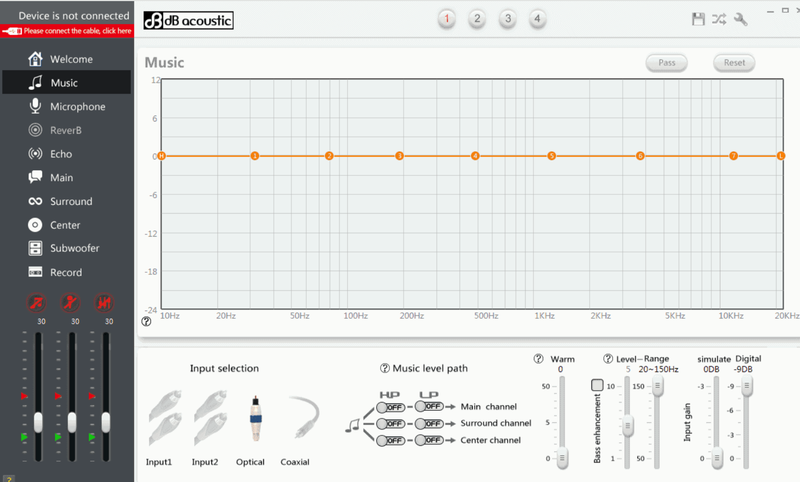The image size is (800, 482).
Task: Go to ReverB settings
Action: coord(66,130)
